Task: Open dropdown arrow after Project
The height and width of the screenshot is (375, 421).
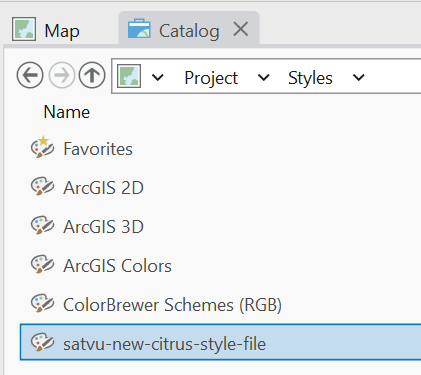Action: click(264, 77)
